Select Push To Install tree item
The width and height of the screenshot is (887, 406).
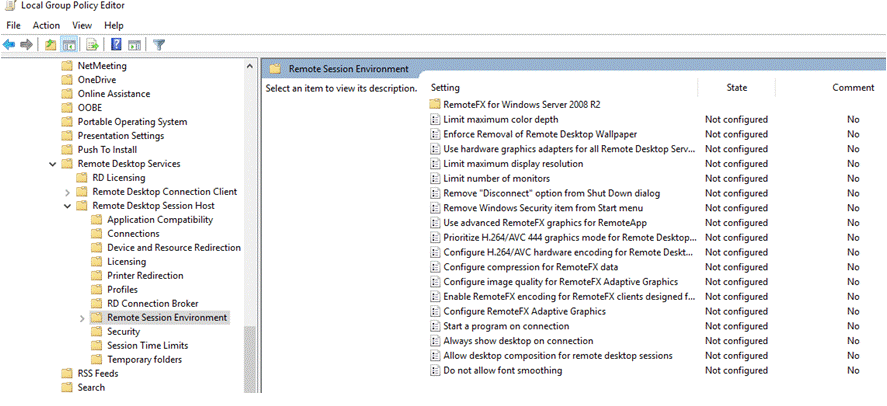107,150
